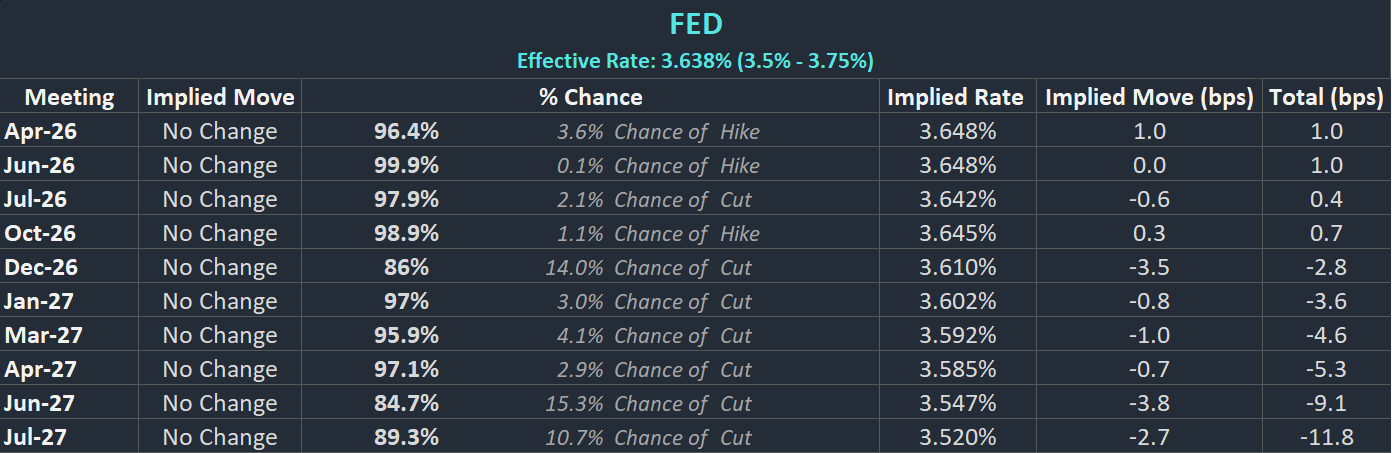Click the % Chance column header

pos(590,97)
